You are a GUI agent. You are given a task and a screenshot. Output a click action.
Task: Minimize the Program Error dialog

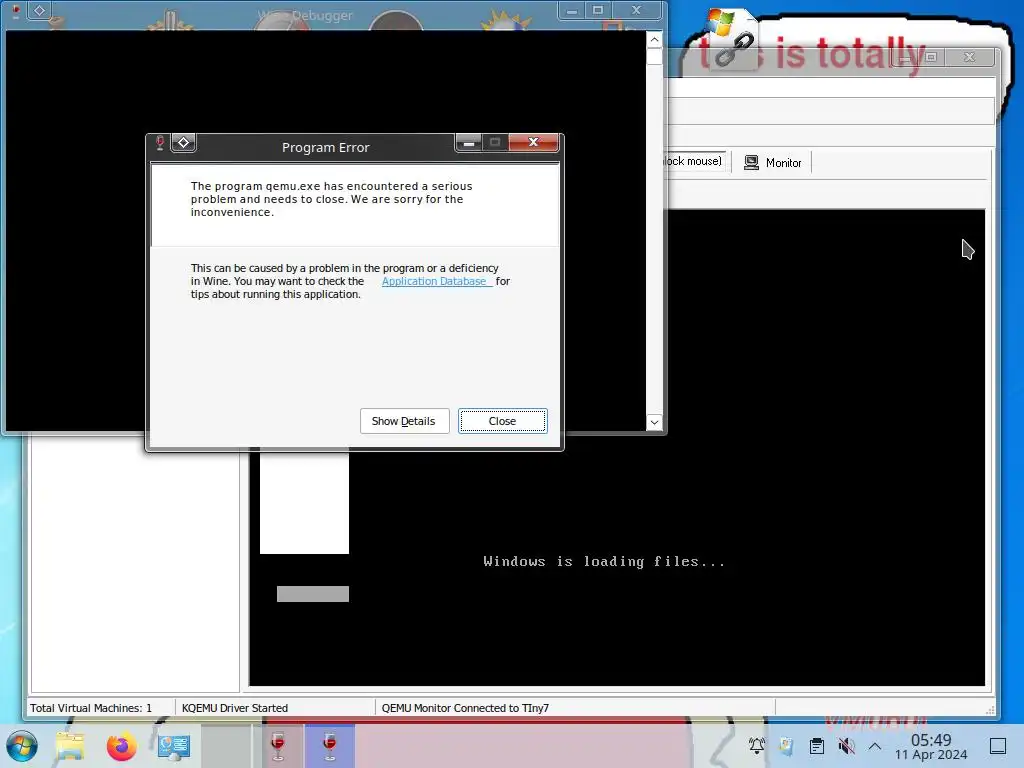point(468,142)
